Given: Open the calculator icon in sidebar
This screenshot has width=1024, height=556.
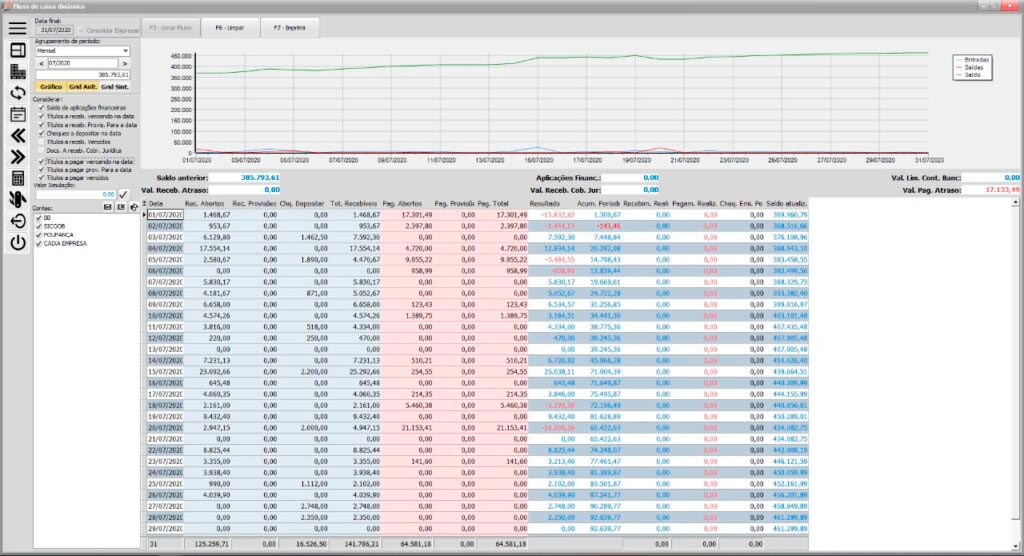Looking at the screenshot, I should (17, 178).
